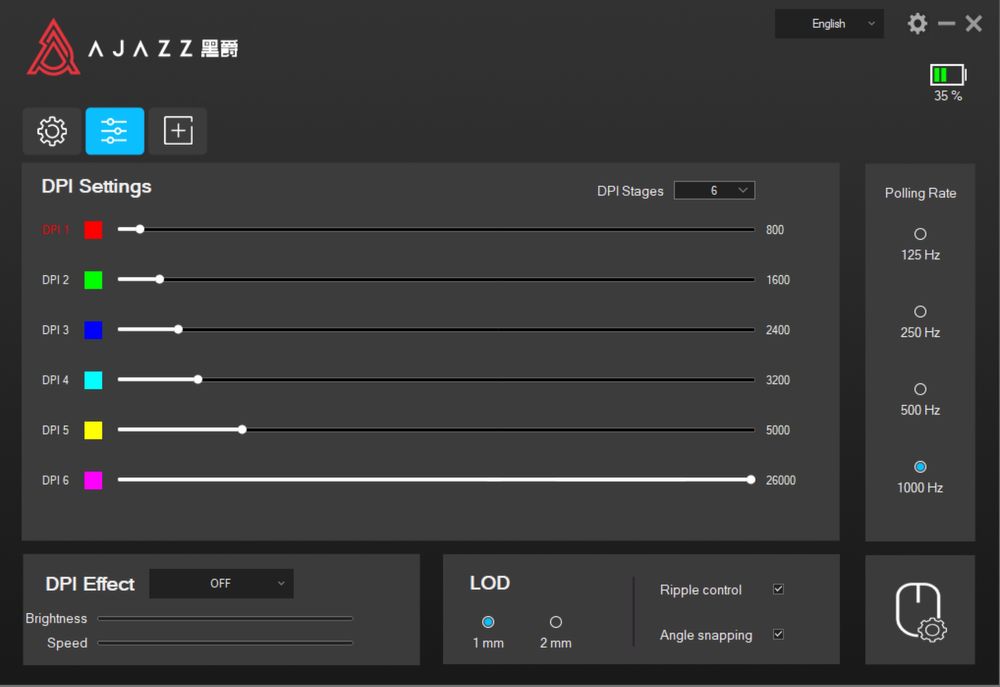Click the Brightness slider track
The image size is (1000, 687).
pyautogui.click(x=225, y=618)
